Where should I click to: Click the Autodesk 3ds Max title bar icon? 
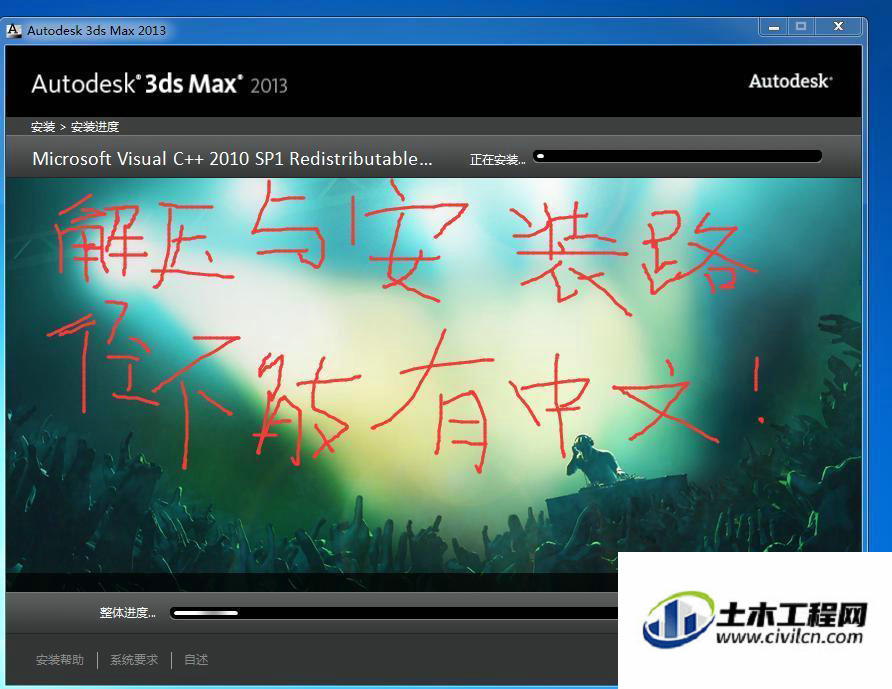coord(13,30)
